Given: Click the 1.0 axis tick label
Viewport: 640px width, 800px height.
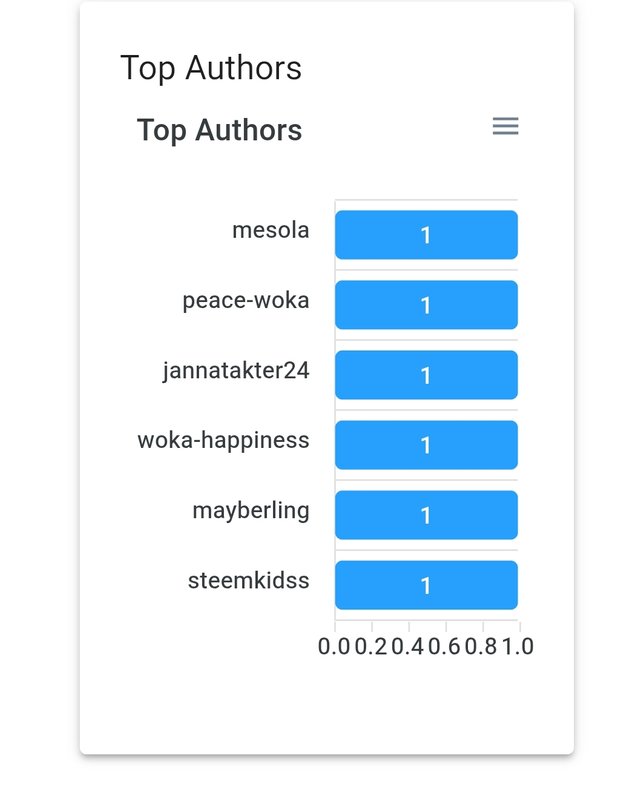Looking at the screenshot, I should [x=518, y=646].
